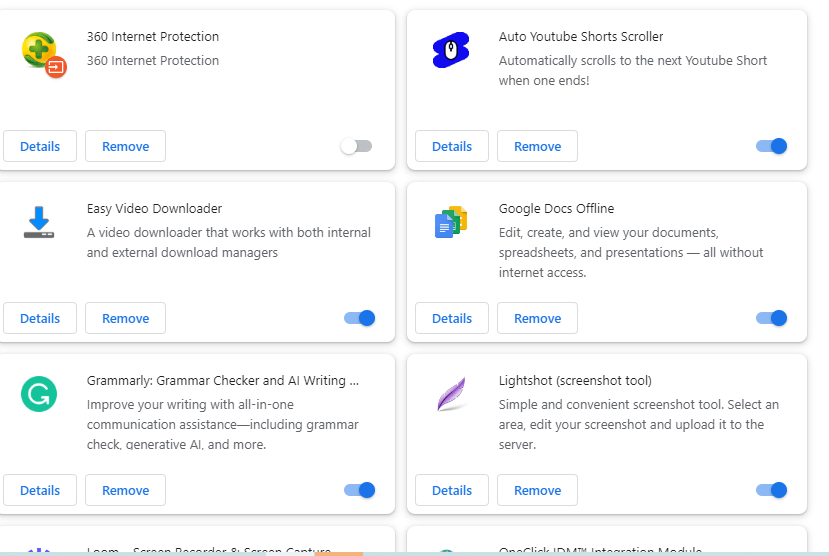The height and width of the screenshot is (556, 829).
Task: Click the 'Improve your writing with all-in-one' description
Action: tap(223, 424)
